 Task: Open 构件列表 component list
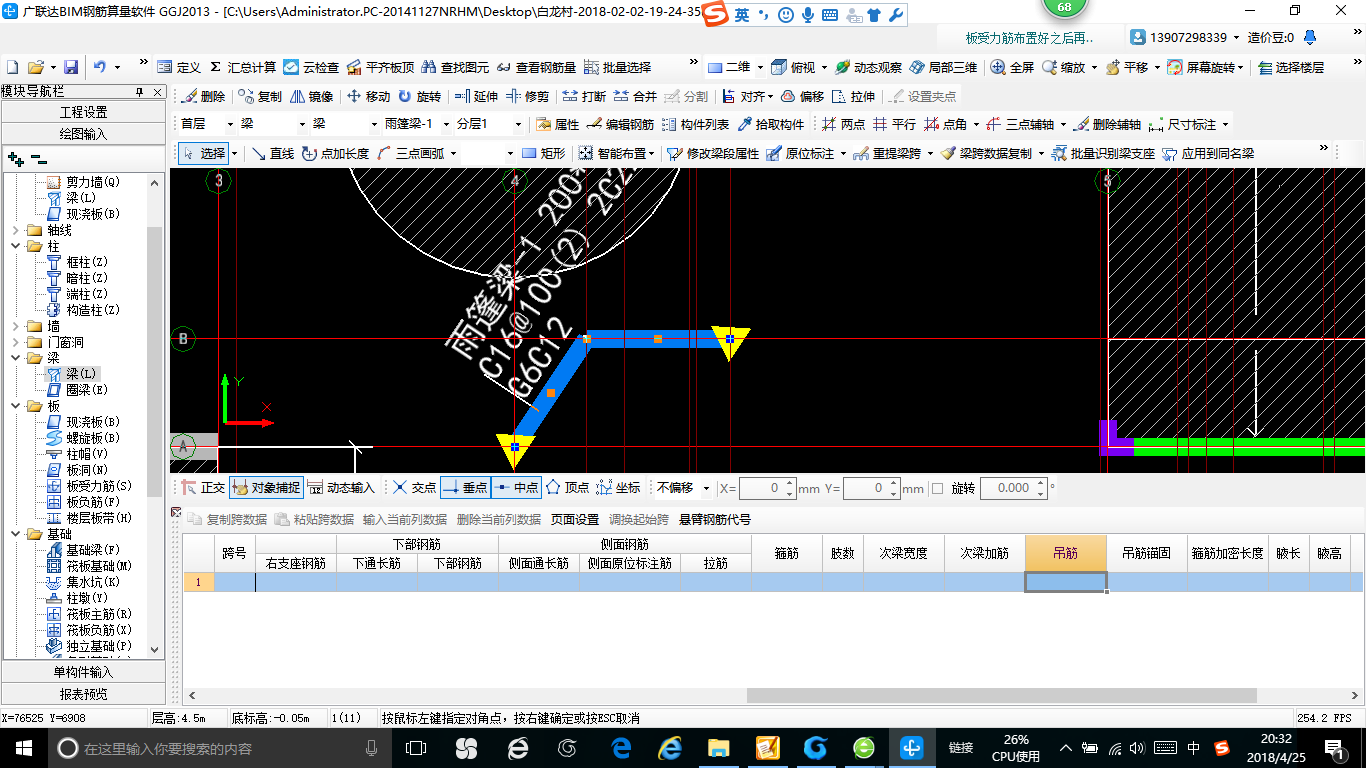click(x=695, y=124)
